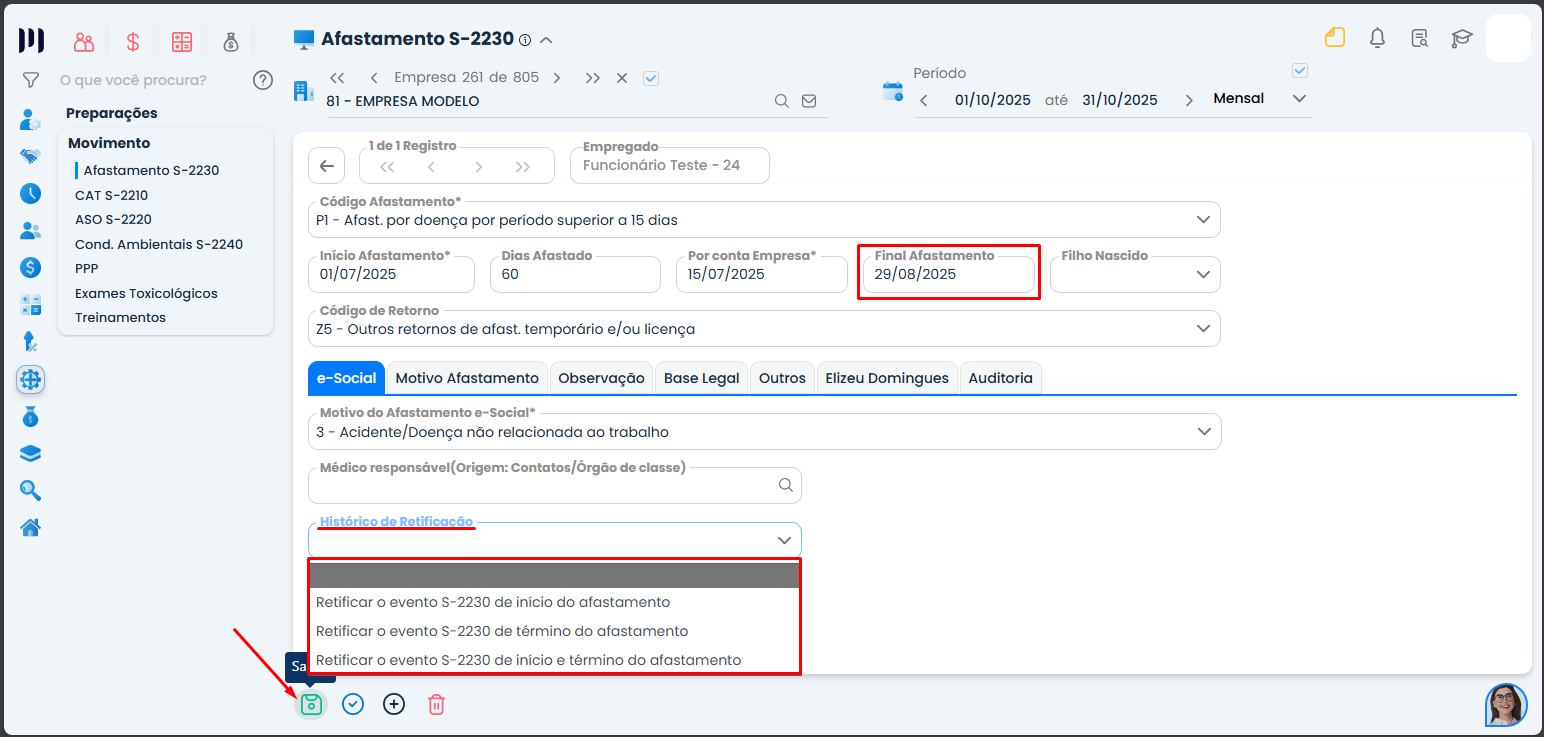Open the person with gear sidebar icon
The image size is (1544, 737).
coord(31,120)
